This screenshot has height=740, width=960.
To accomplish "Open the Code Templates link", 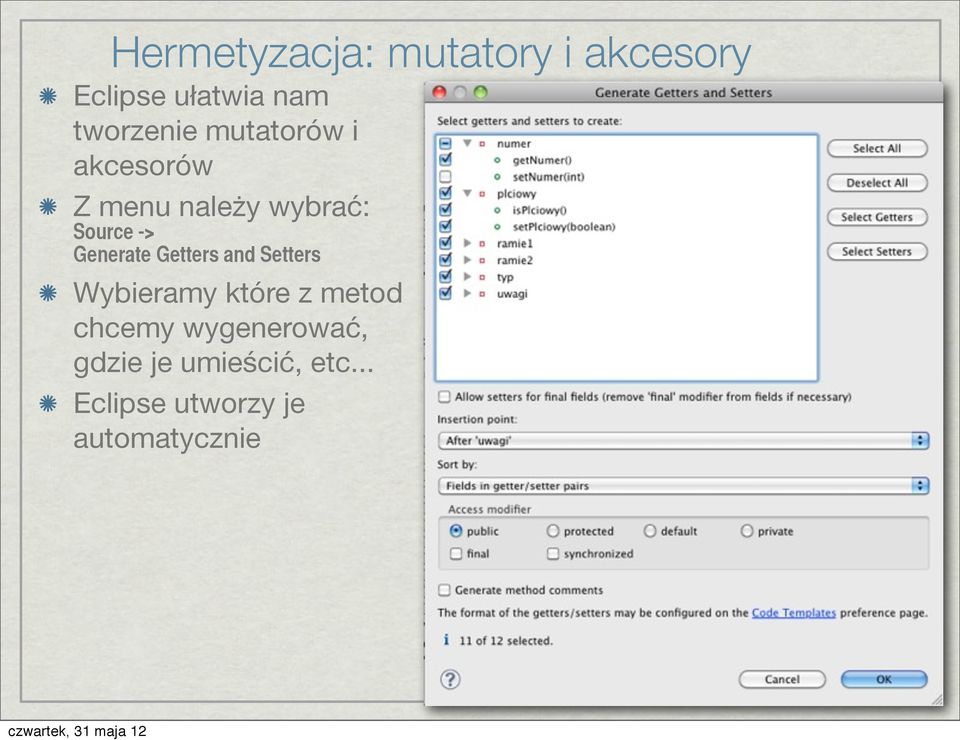I will pyautogui.click(x=793, y=613).
